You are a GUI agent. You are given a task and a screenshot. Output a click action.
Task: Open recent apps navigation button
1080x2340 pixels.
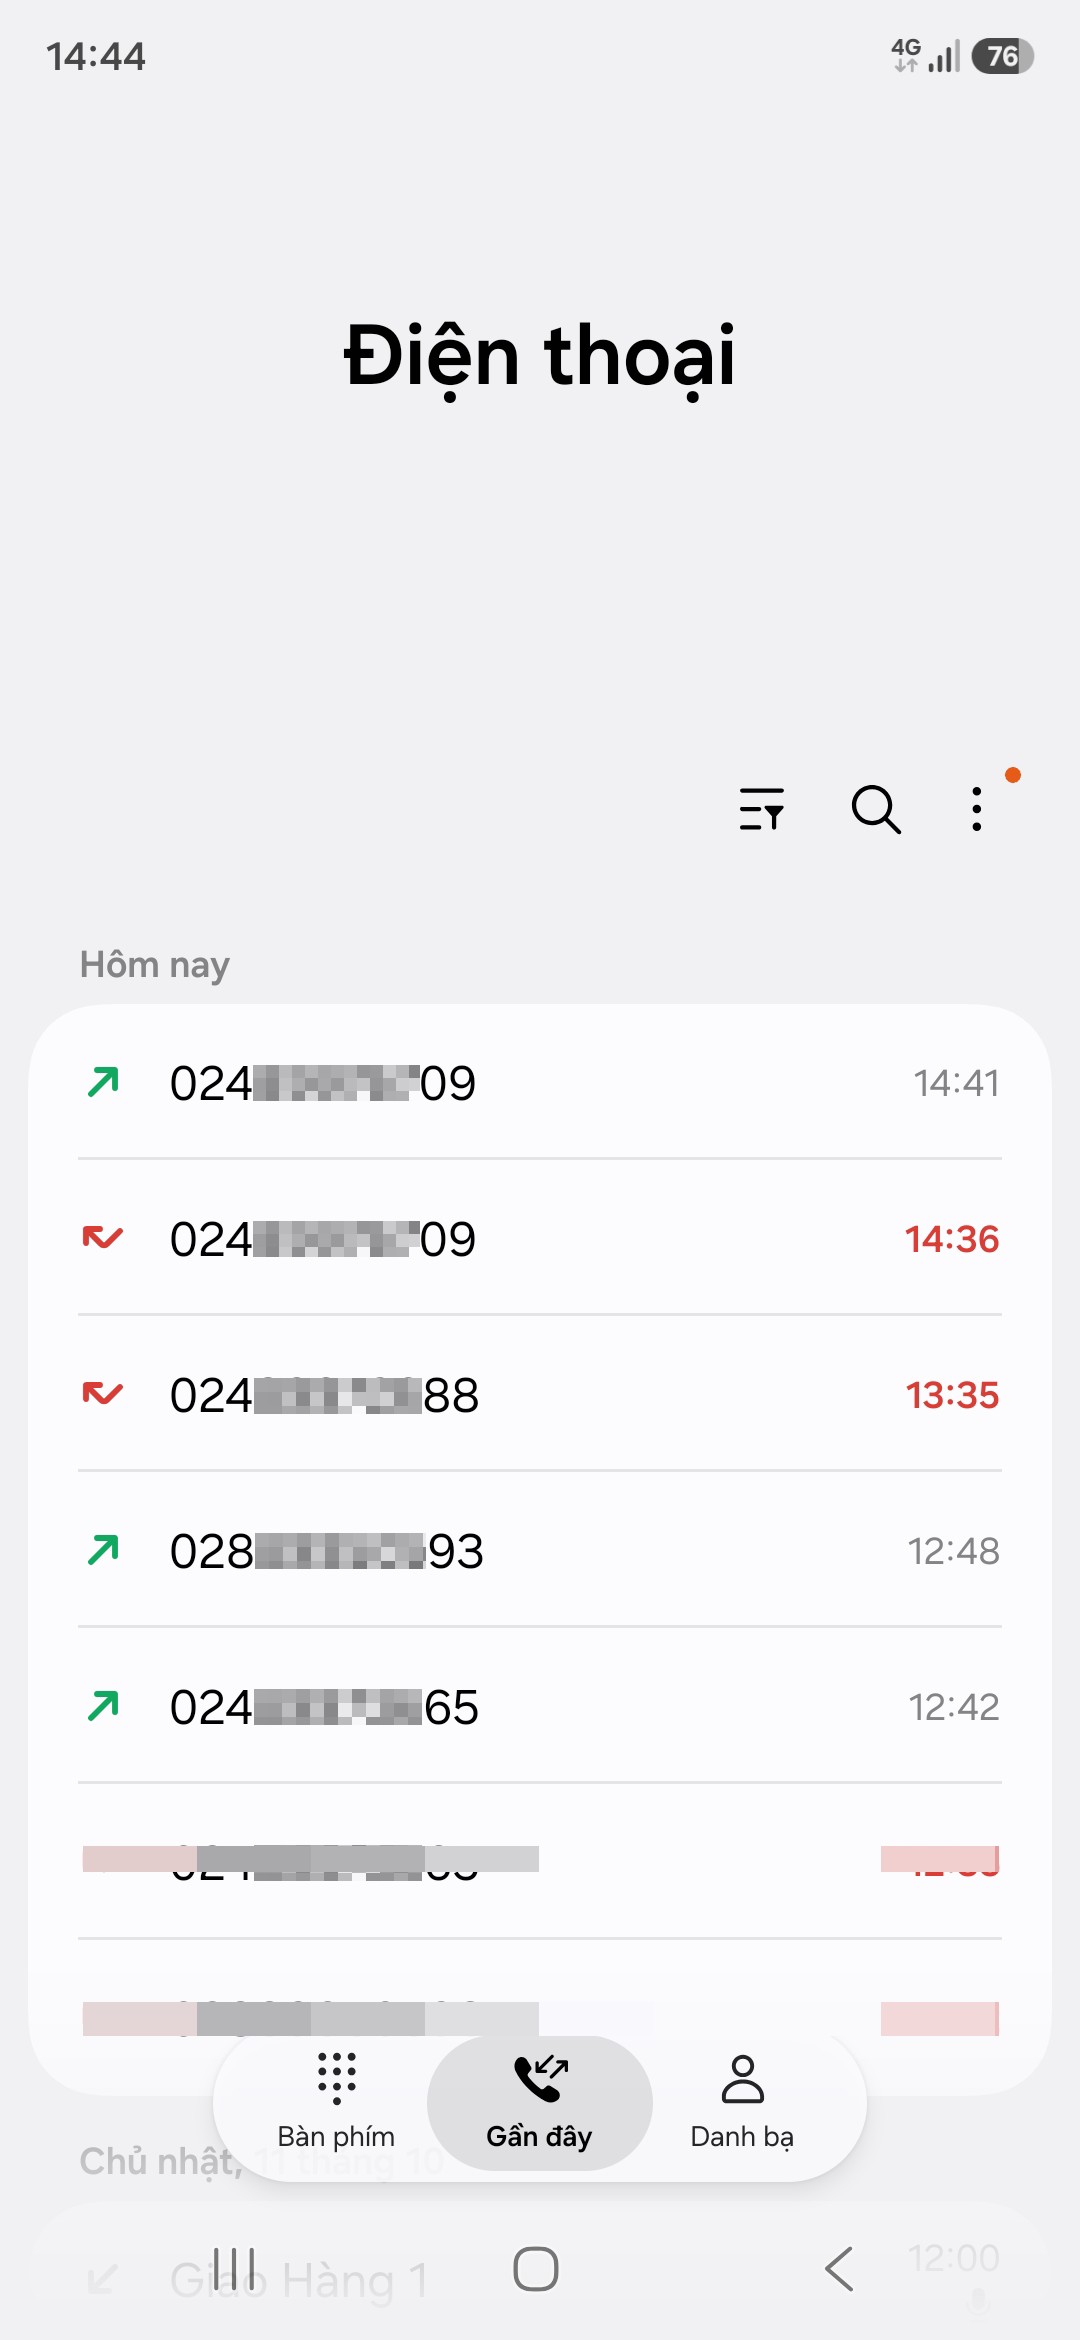click(235, 2269)
